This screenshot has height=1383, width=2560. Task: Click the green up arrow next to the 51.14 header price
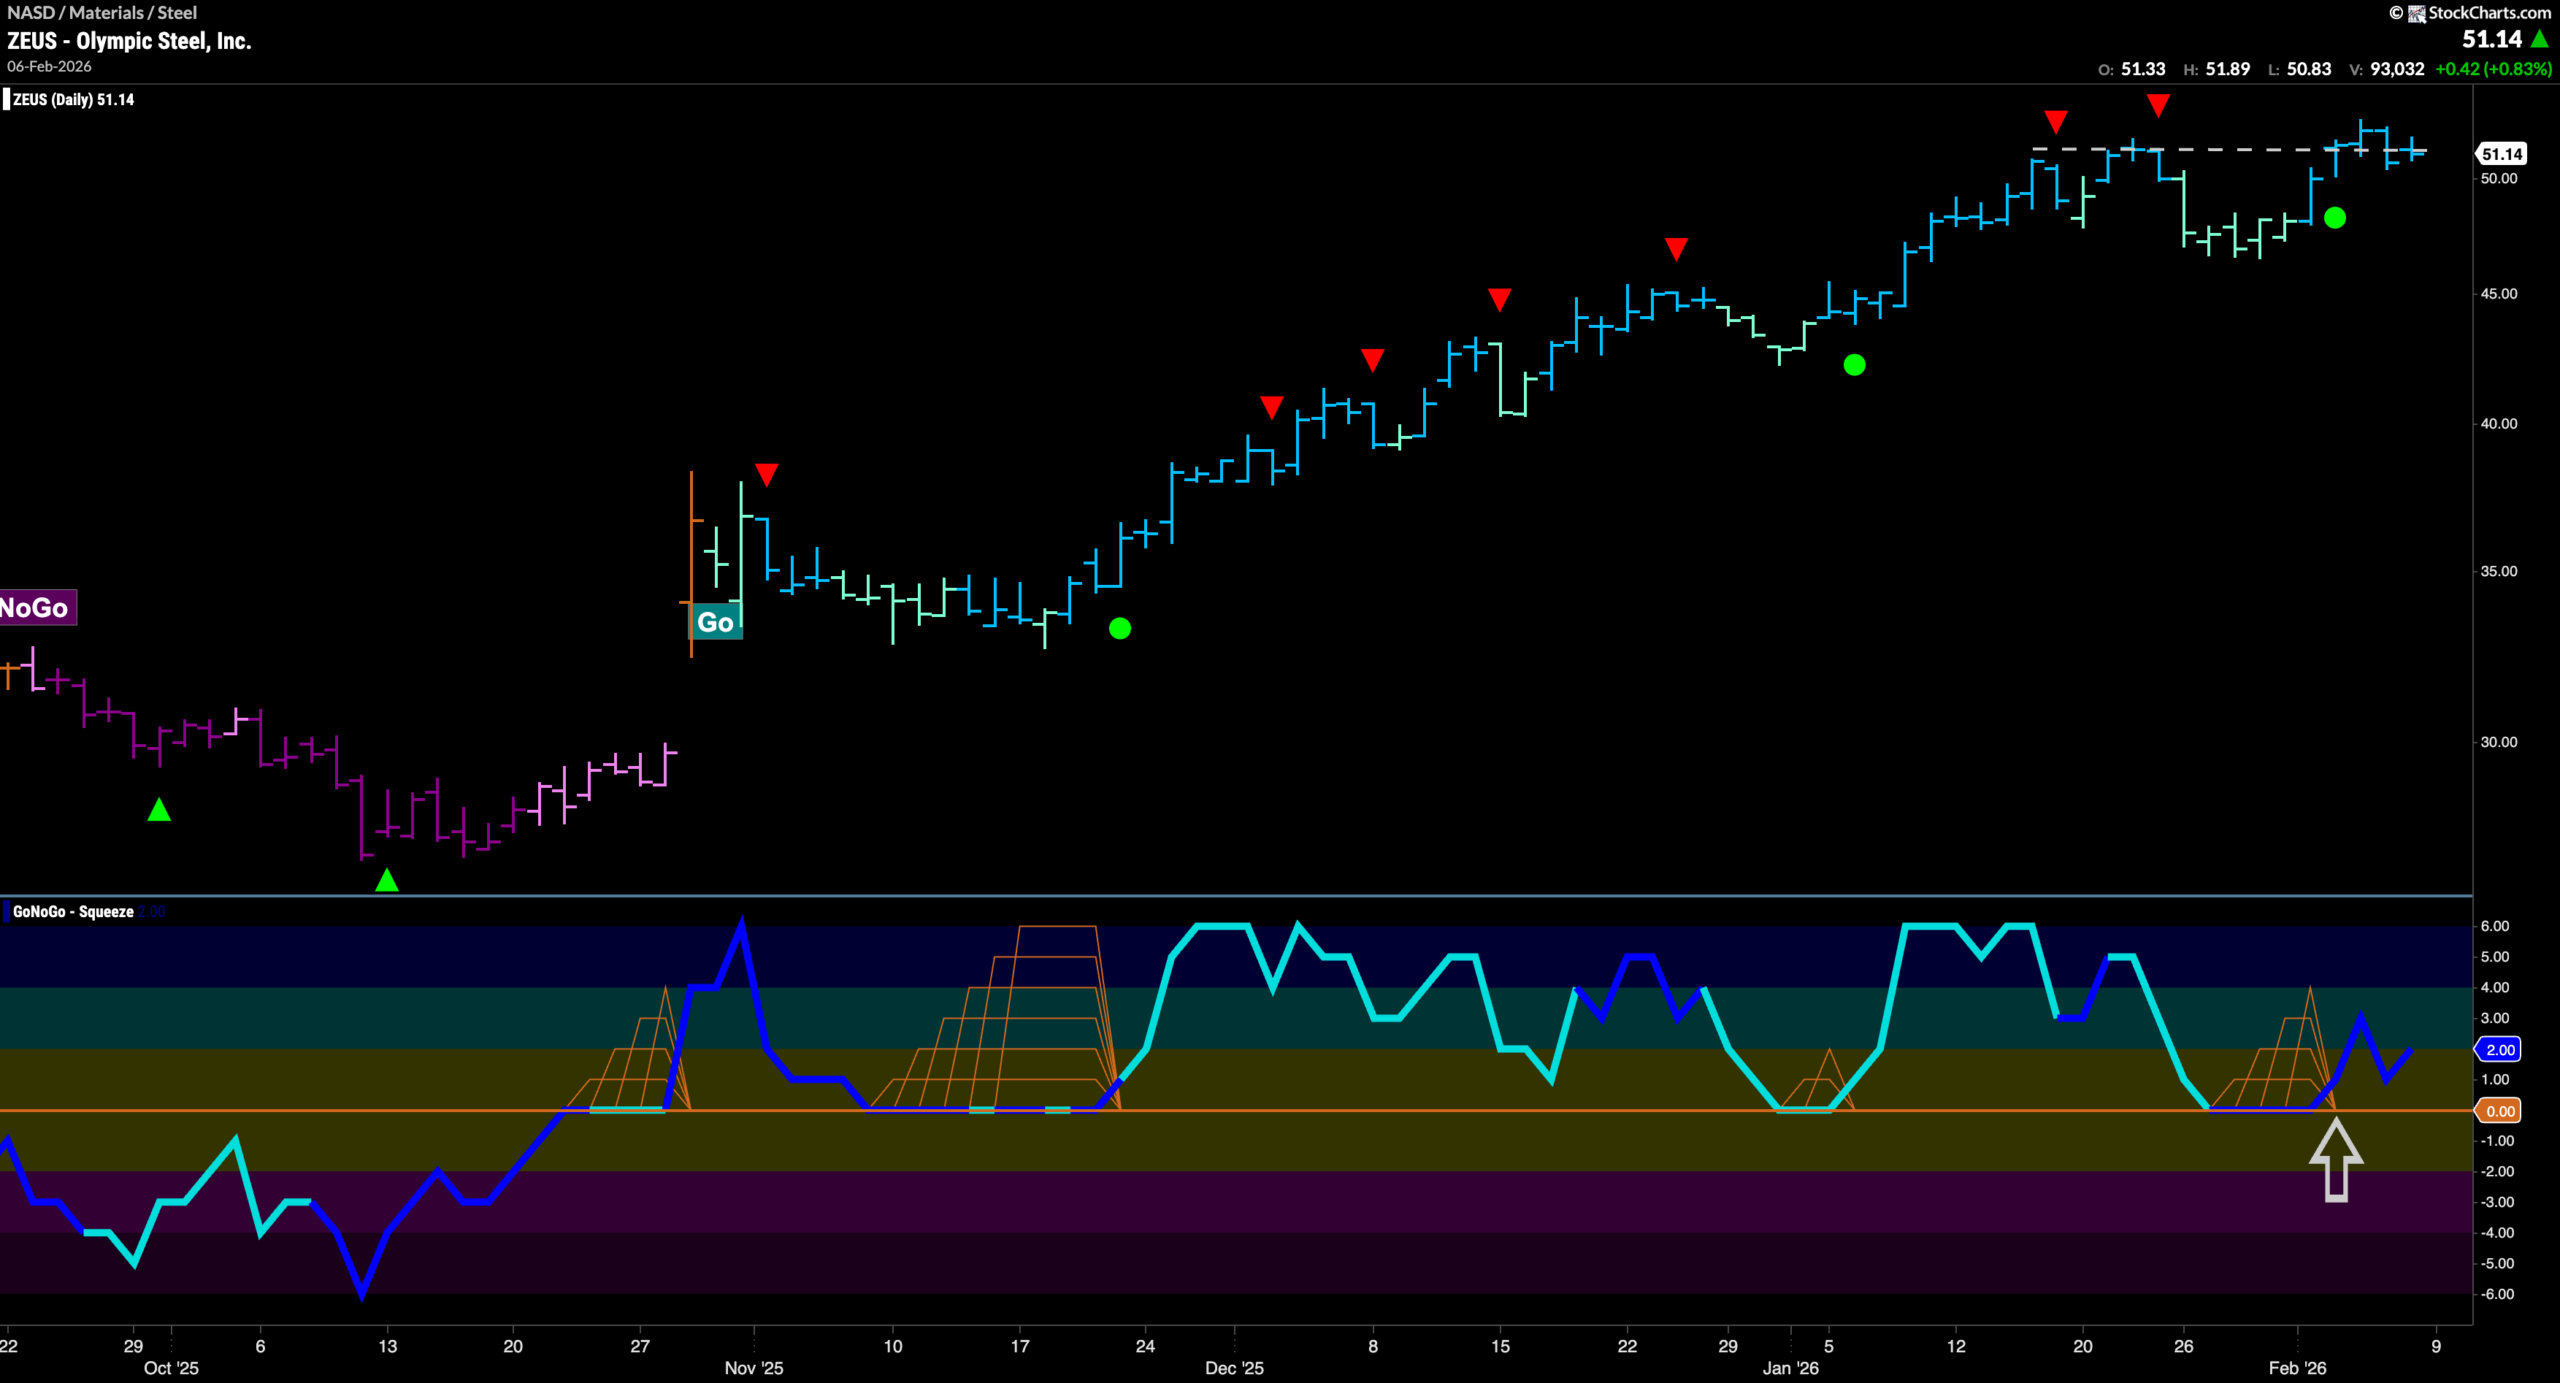(x=2539, y=39)
